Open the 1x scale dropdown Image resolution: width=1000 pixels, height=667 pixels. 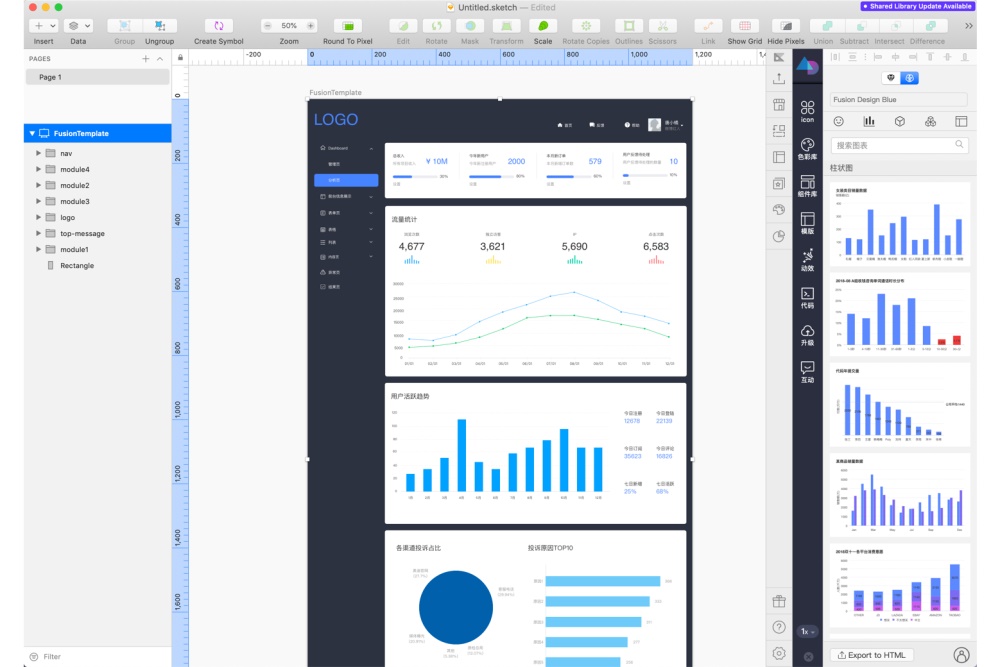807,631
